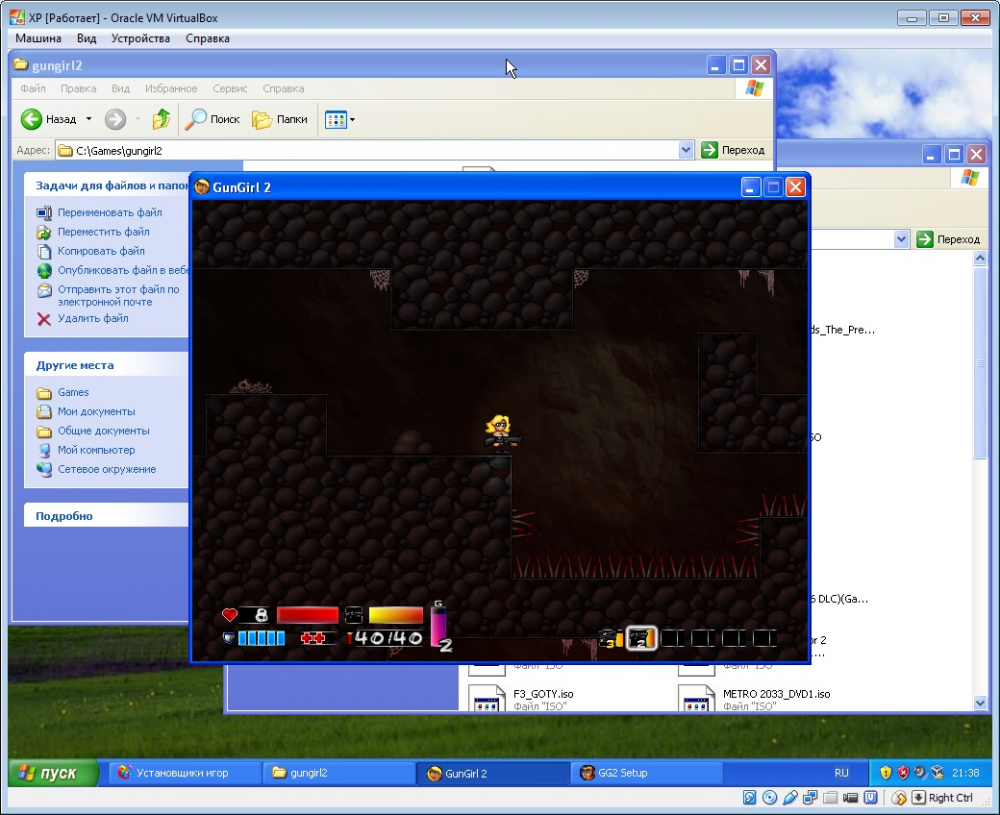Screen dimensions: 1000x815
Task: Open the Машина menu in VirtualBox
Action: click(38, 38)
